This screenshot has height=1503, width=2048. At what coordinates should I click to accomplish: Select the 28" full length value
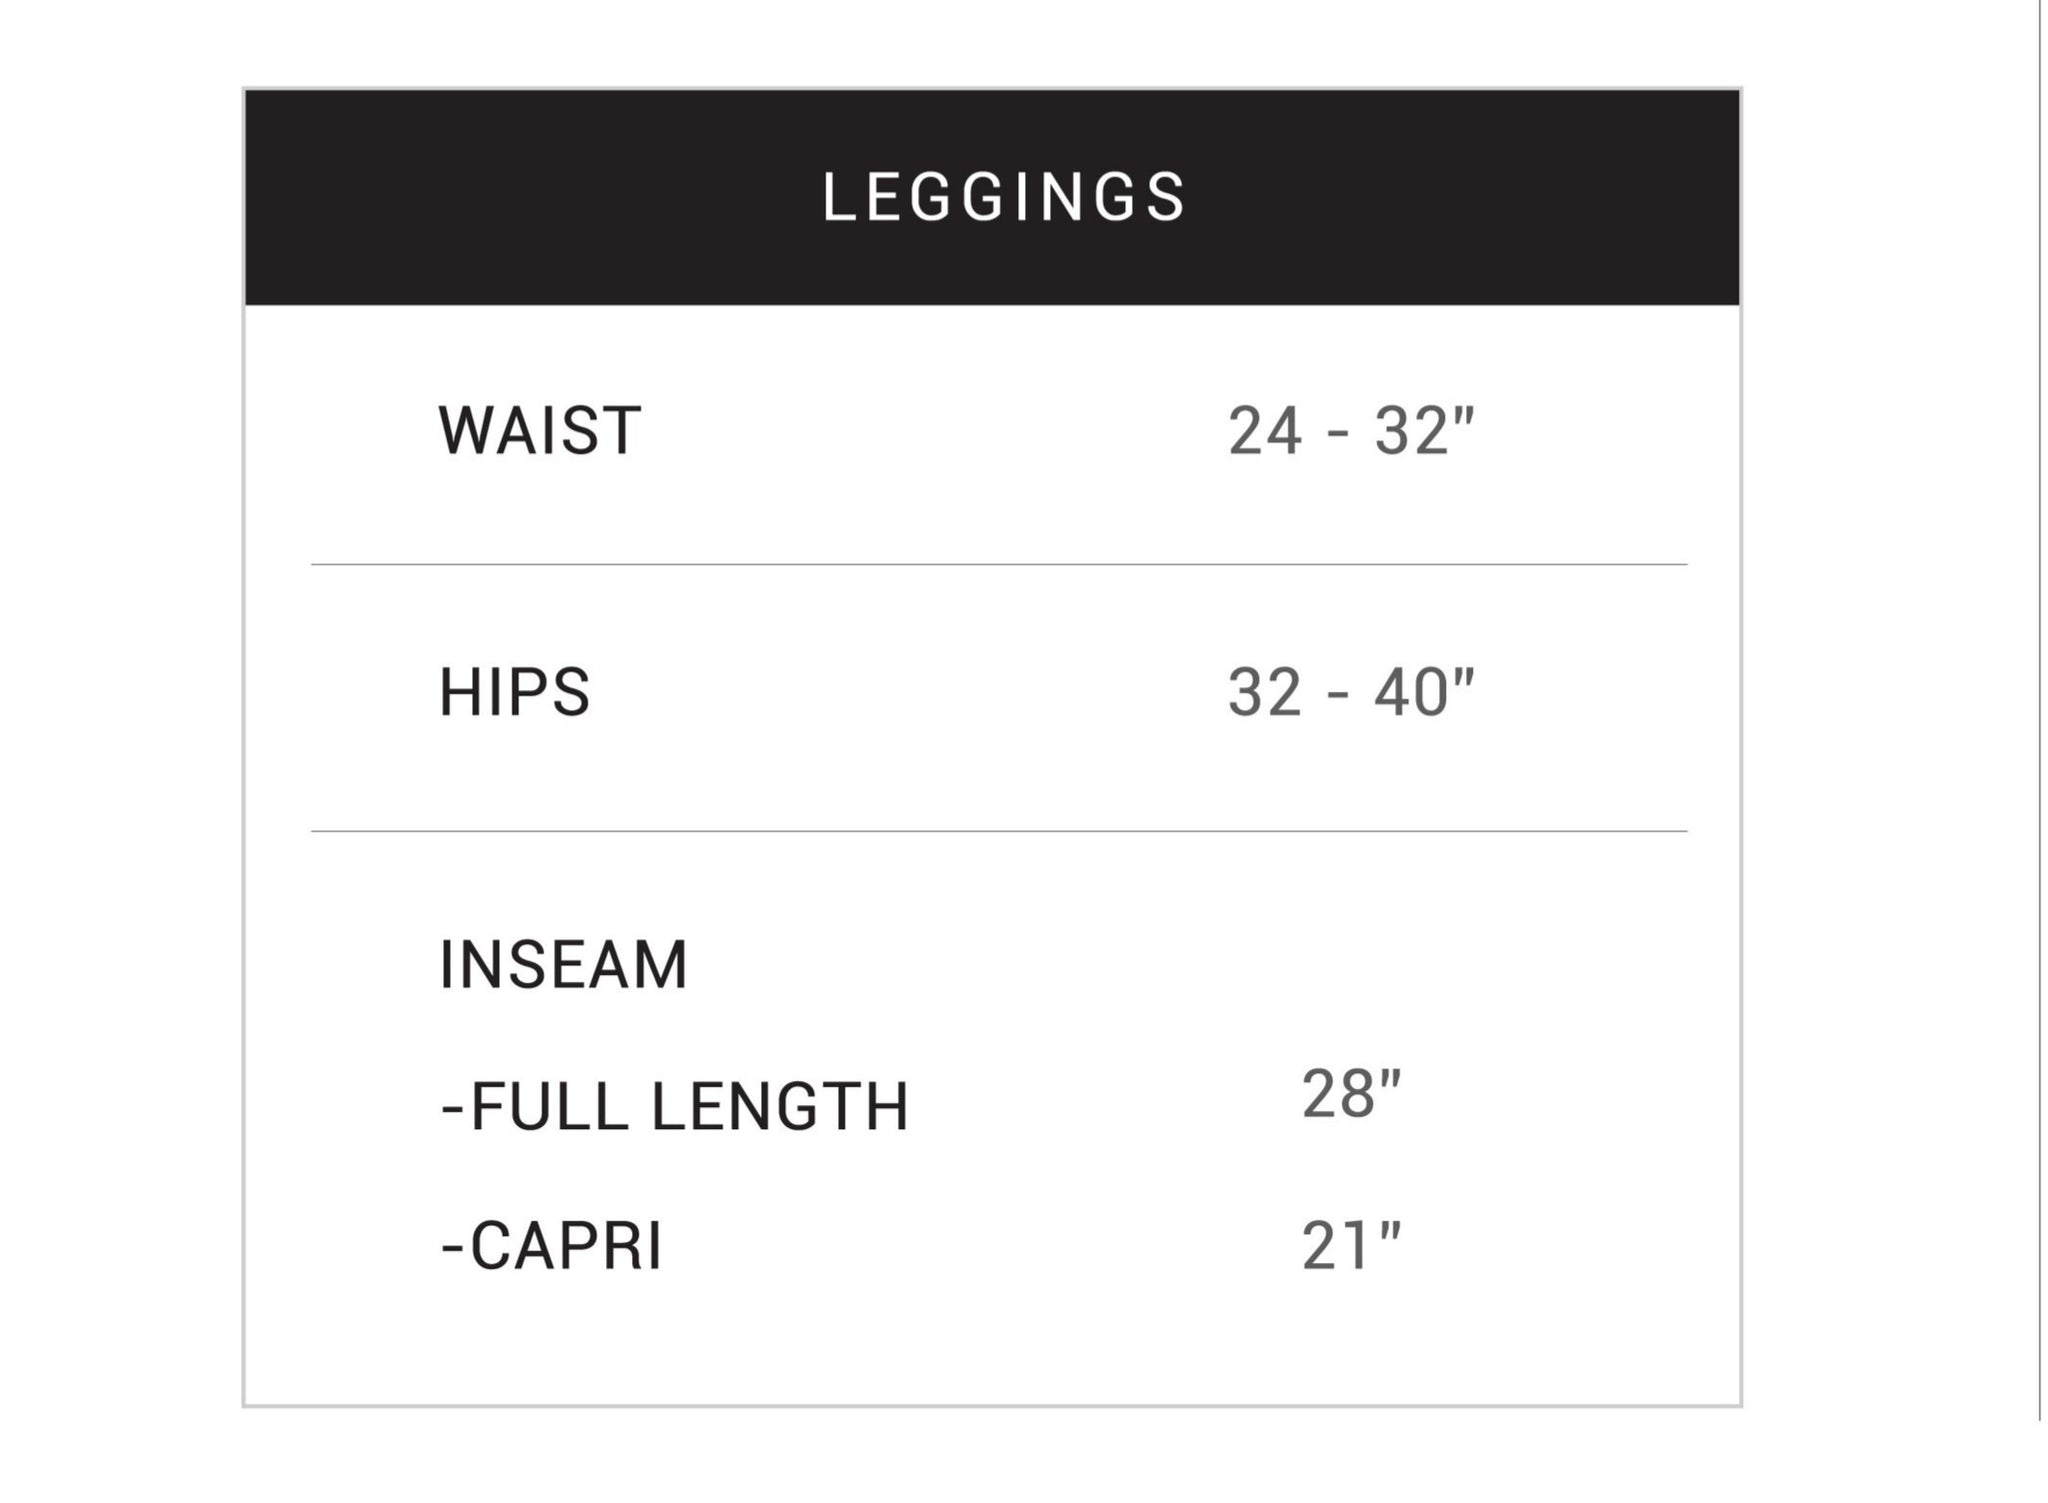1351,1094
